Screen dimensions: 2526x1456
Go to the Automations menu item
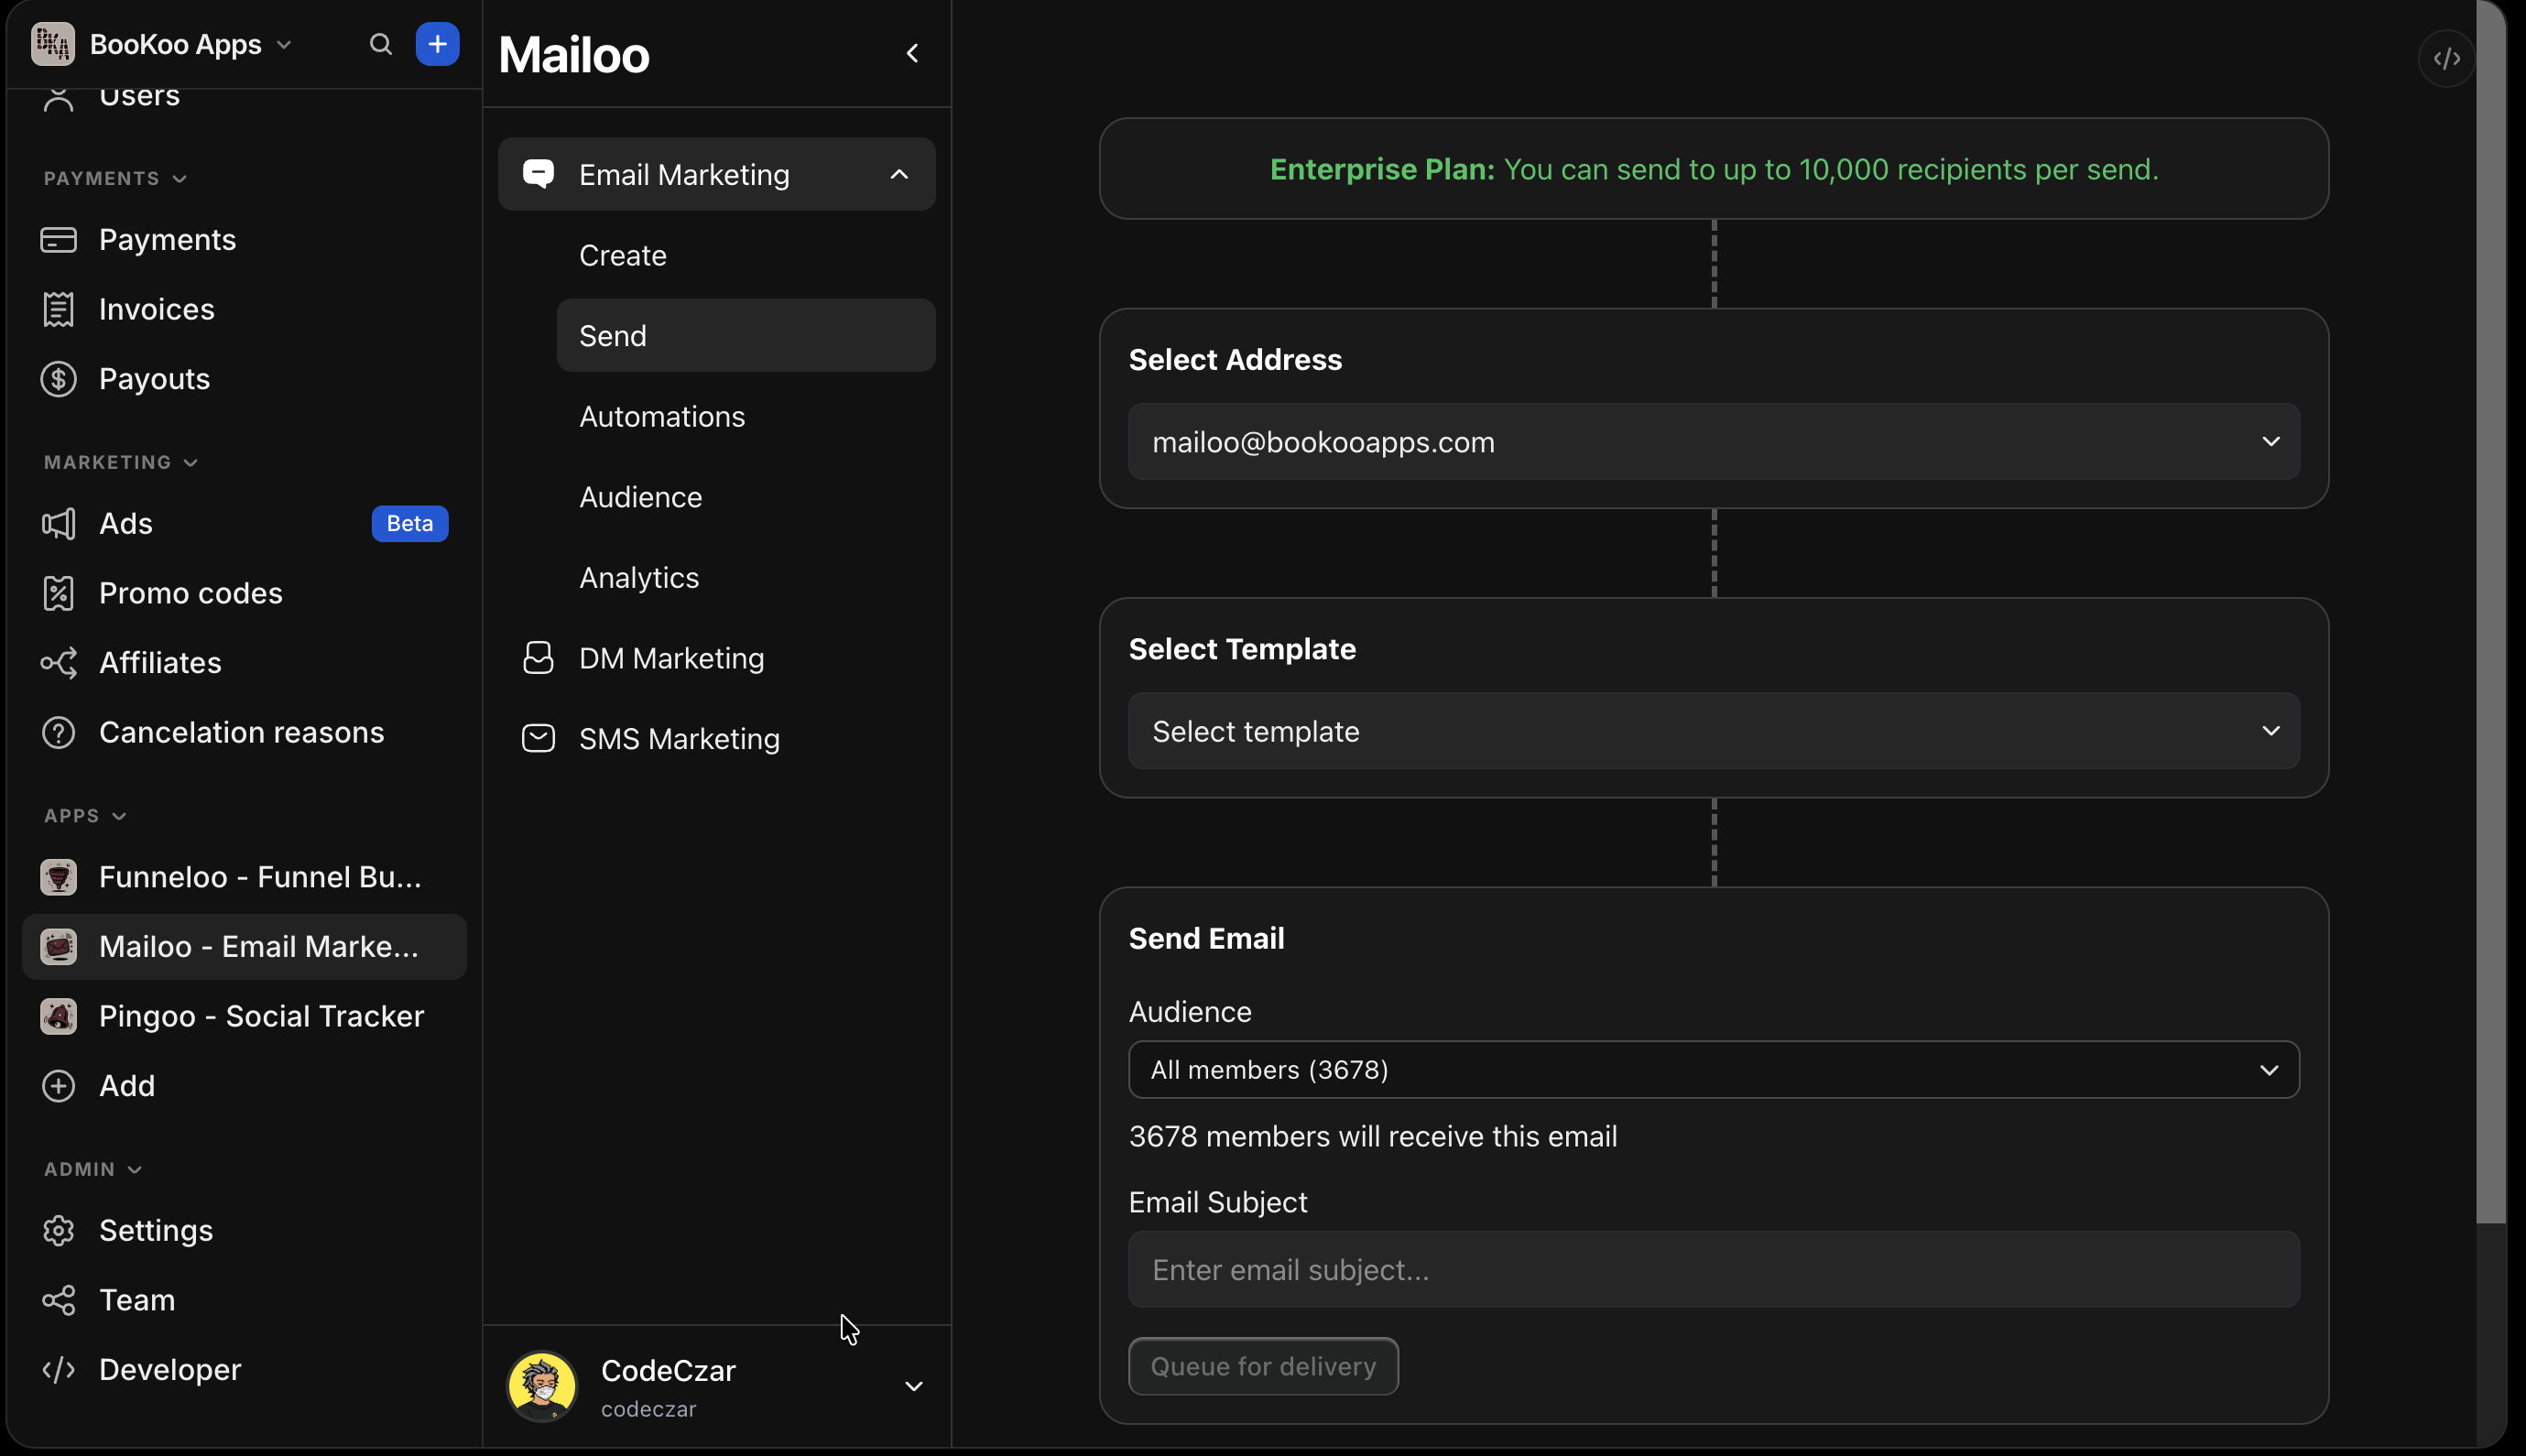[662, 416]
